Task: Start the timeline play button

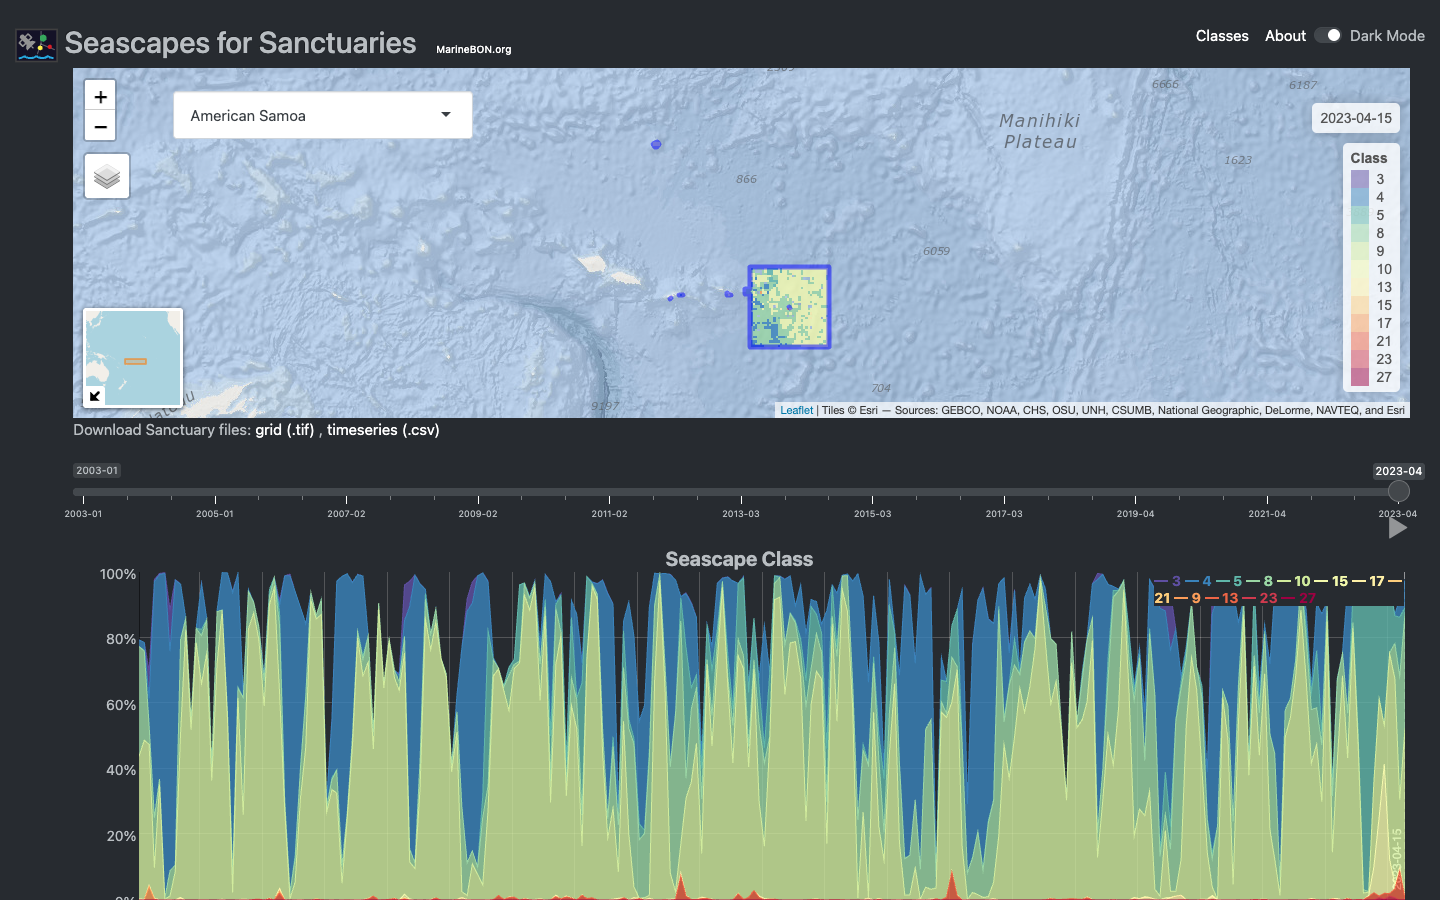Action: [x=1398, y=528]
